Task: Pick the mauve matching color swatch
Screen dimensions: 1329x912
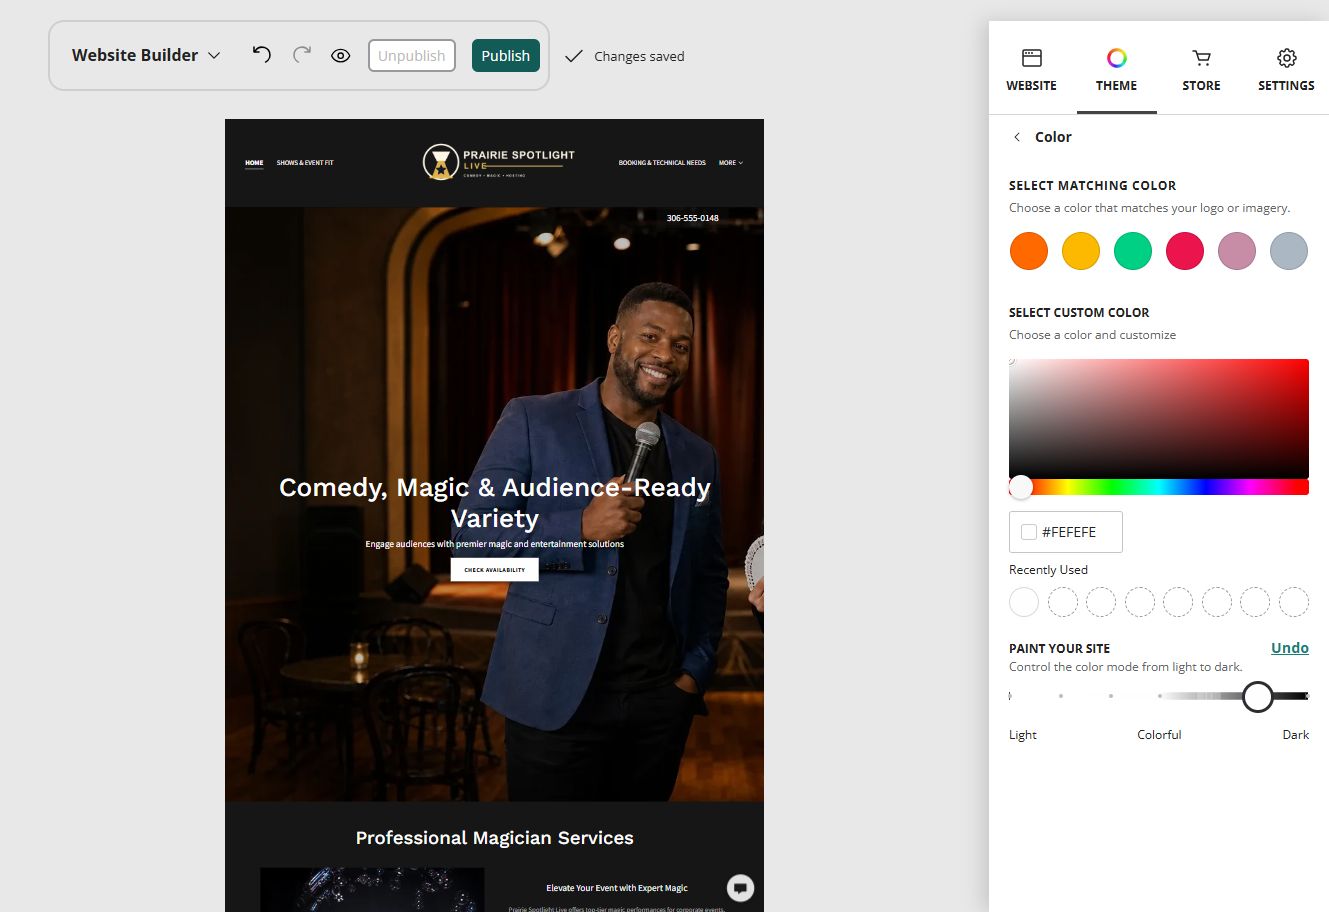Action: pyautogui.click(x=1237, y=251)
